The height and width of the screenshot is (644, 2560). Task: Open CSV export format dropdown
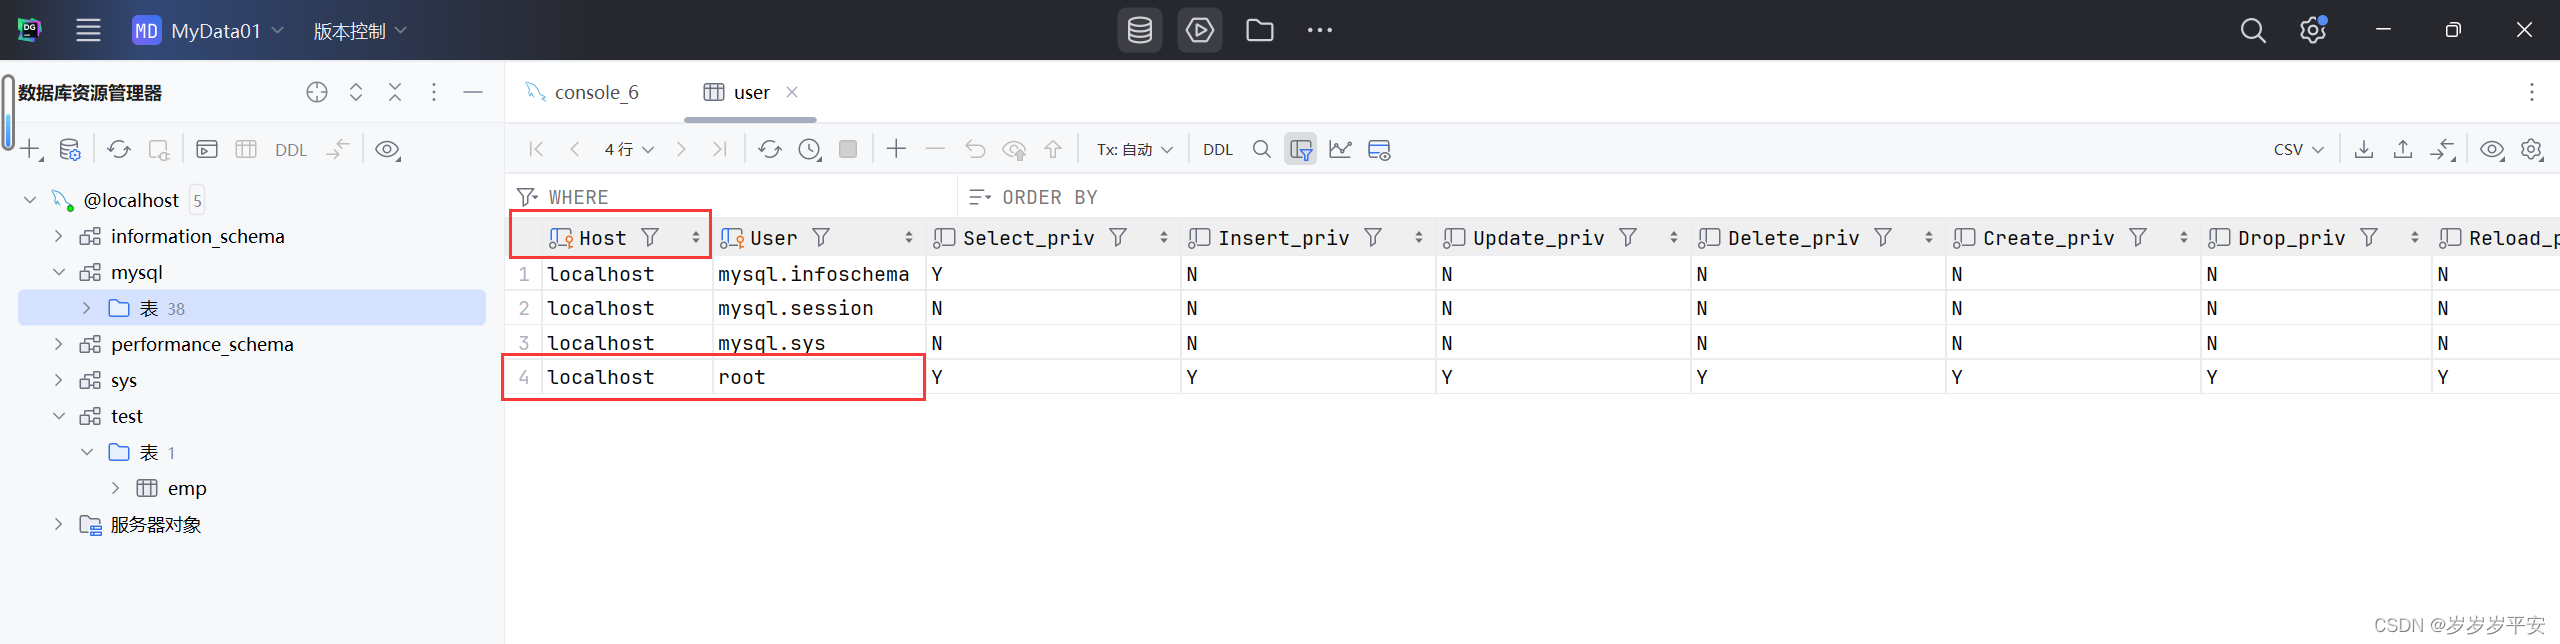coord(2298,149)
